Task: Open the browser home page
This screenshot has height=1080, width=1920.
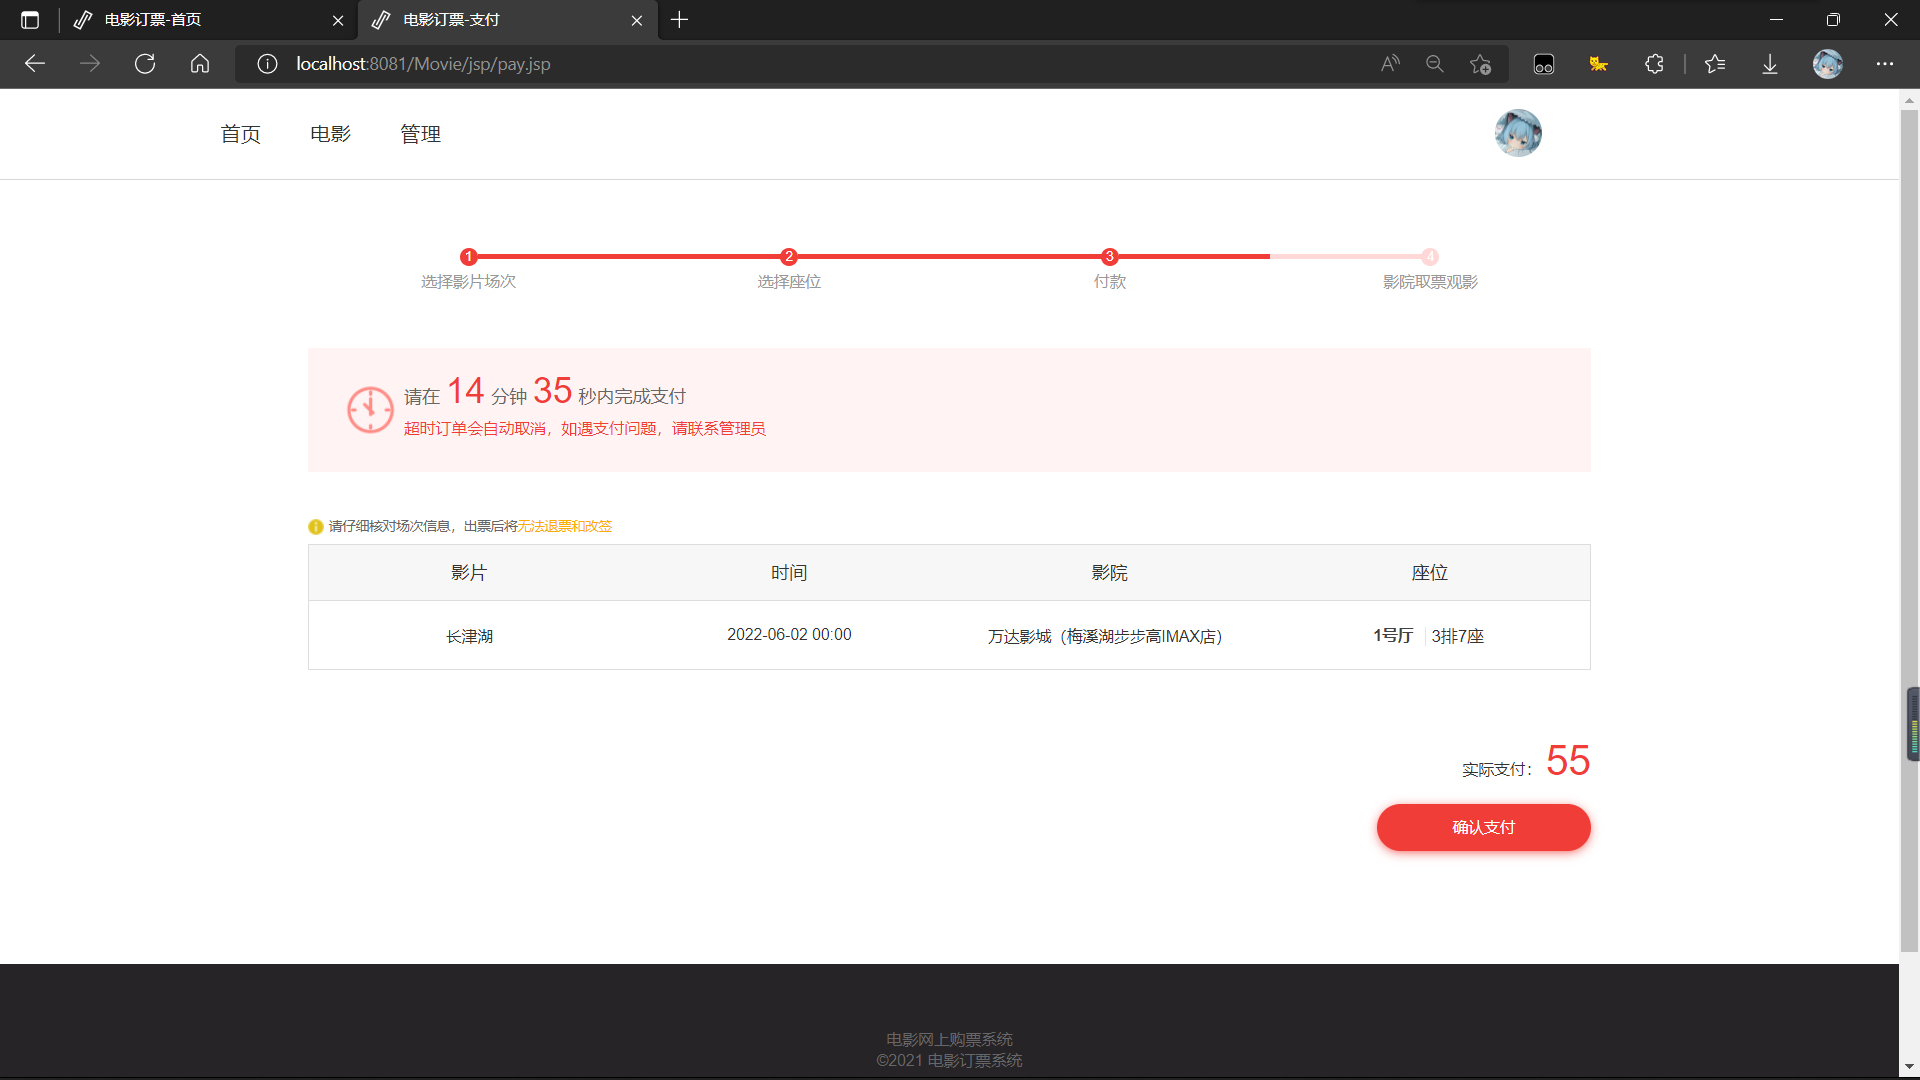Action: (199, 63)
